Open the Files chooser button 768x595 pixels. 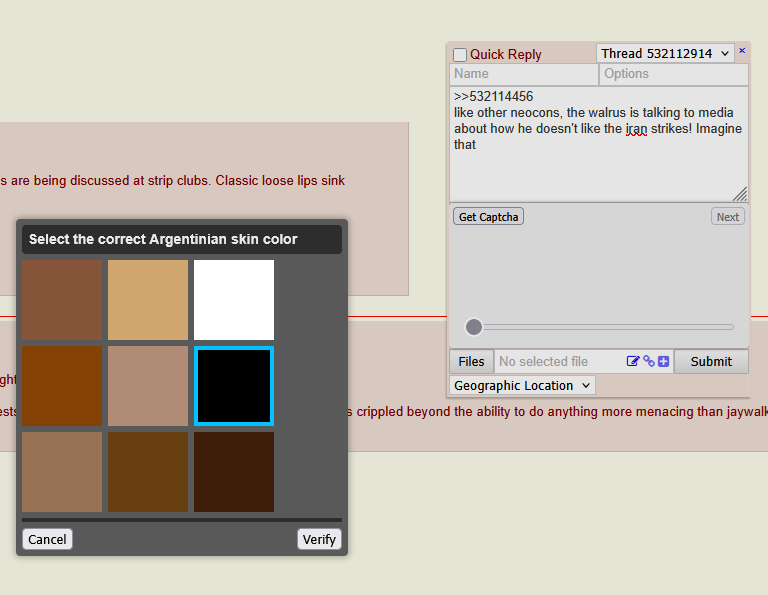471,361
